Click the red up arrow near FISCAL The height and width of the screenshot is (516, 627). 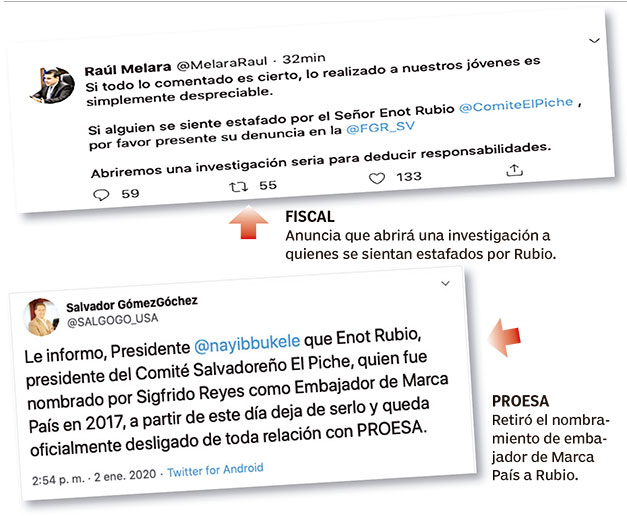248,222
